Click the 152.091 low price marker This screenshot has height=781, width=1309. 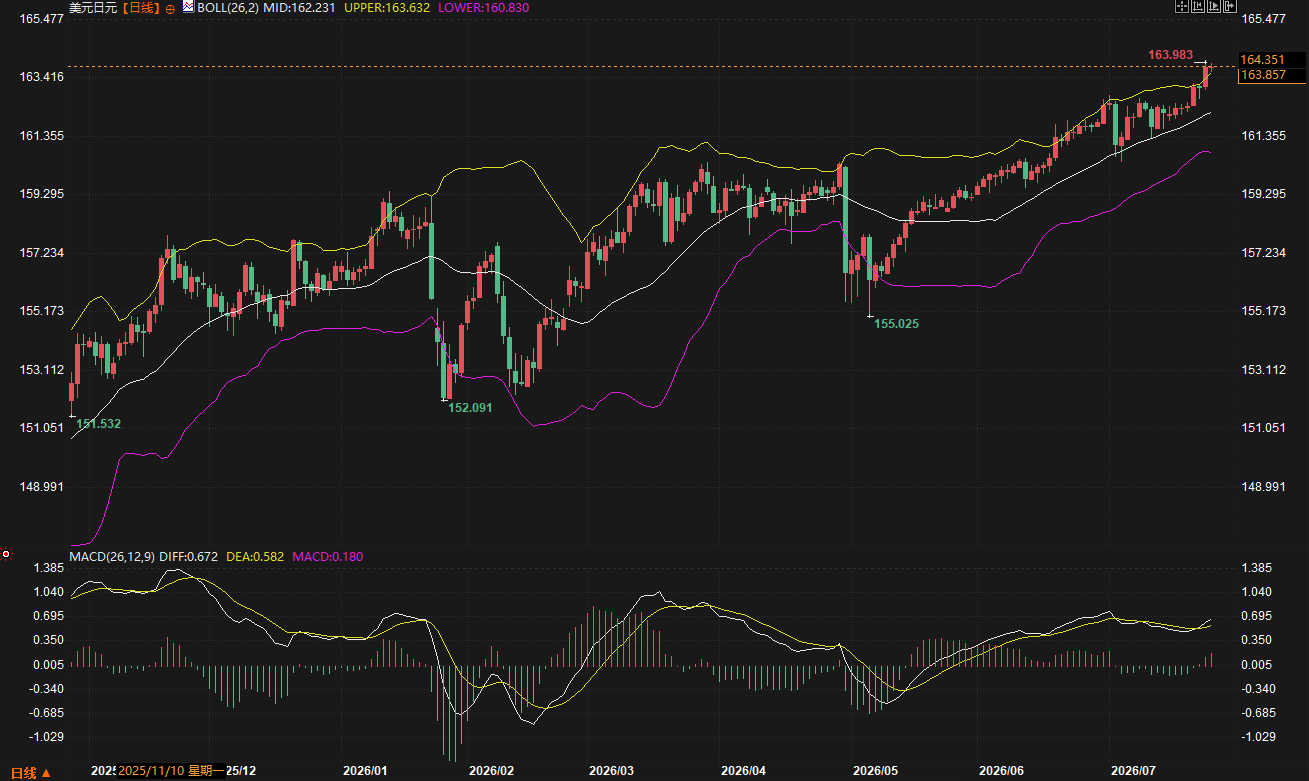tap(470, 408)
